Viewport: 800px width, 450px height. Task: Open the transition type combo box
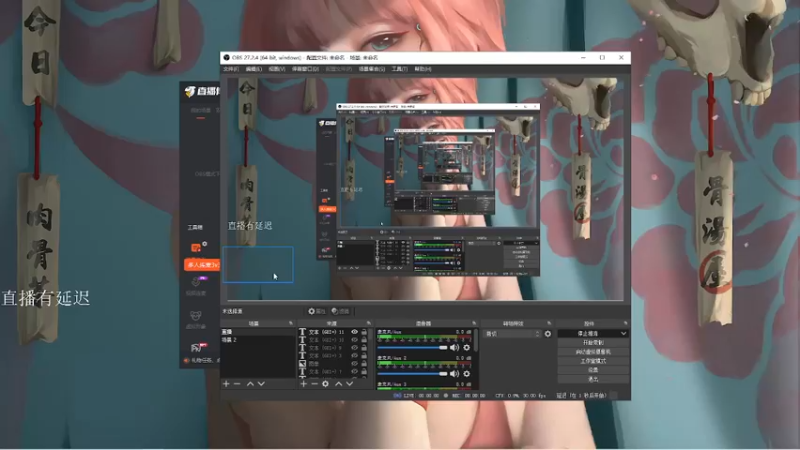(x=512, y=334)
